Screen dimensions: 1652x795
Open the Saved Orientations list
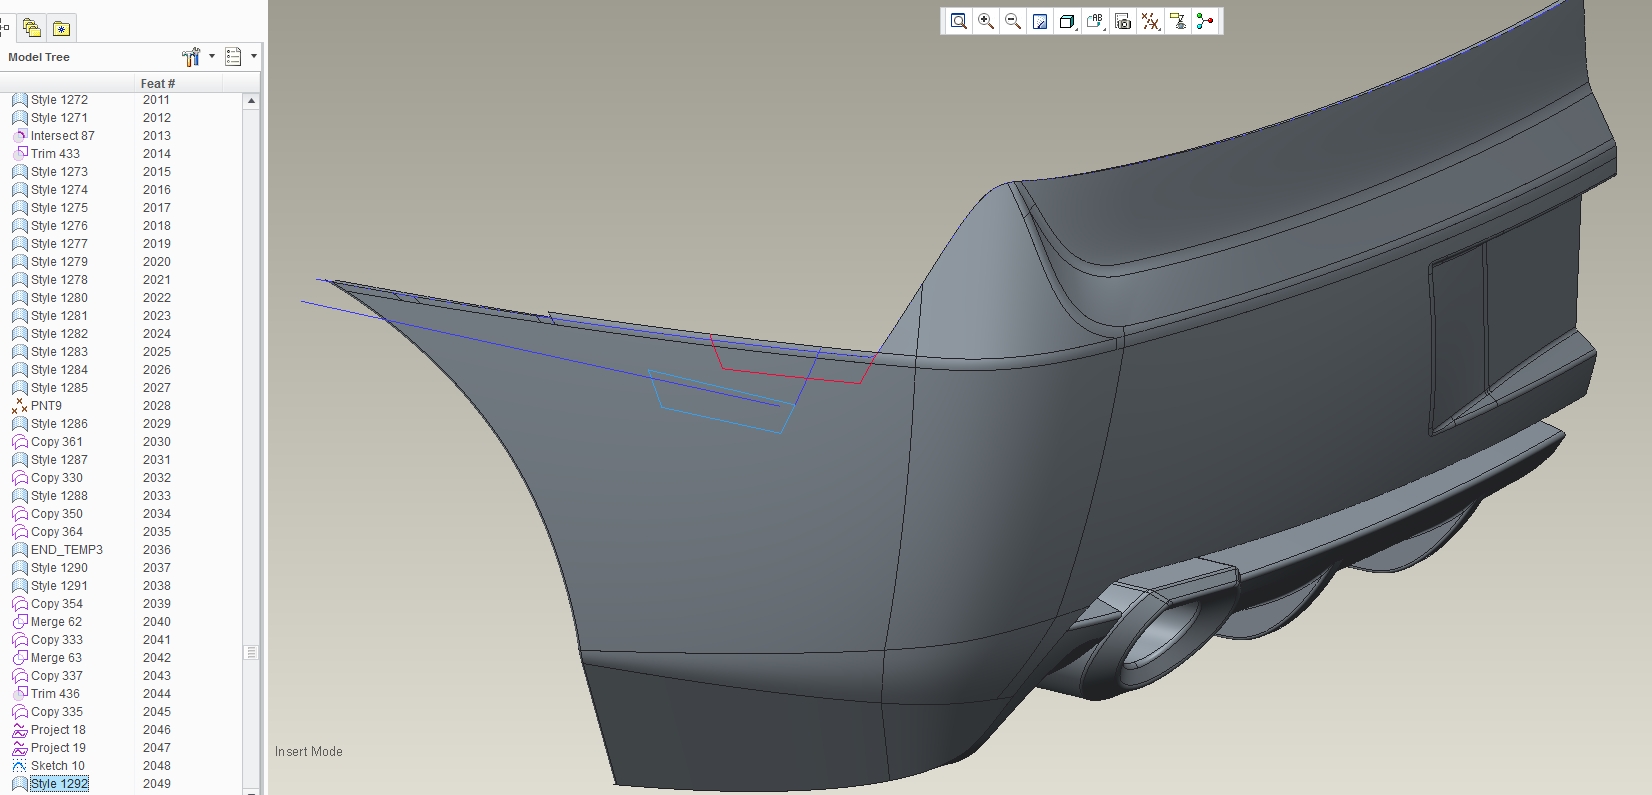coord(1095,21)
